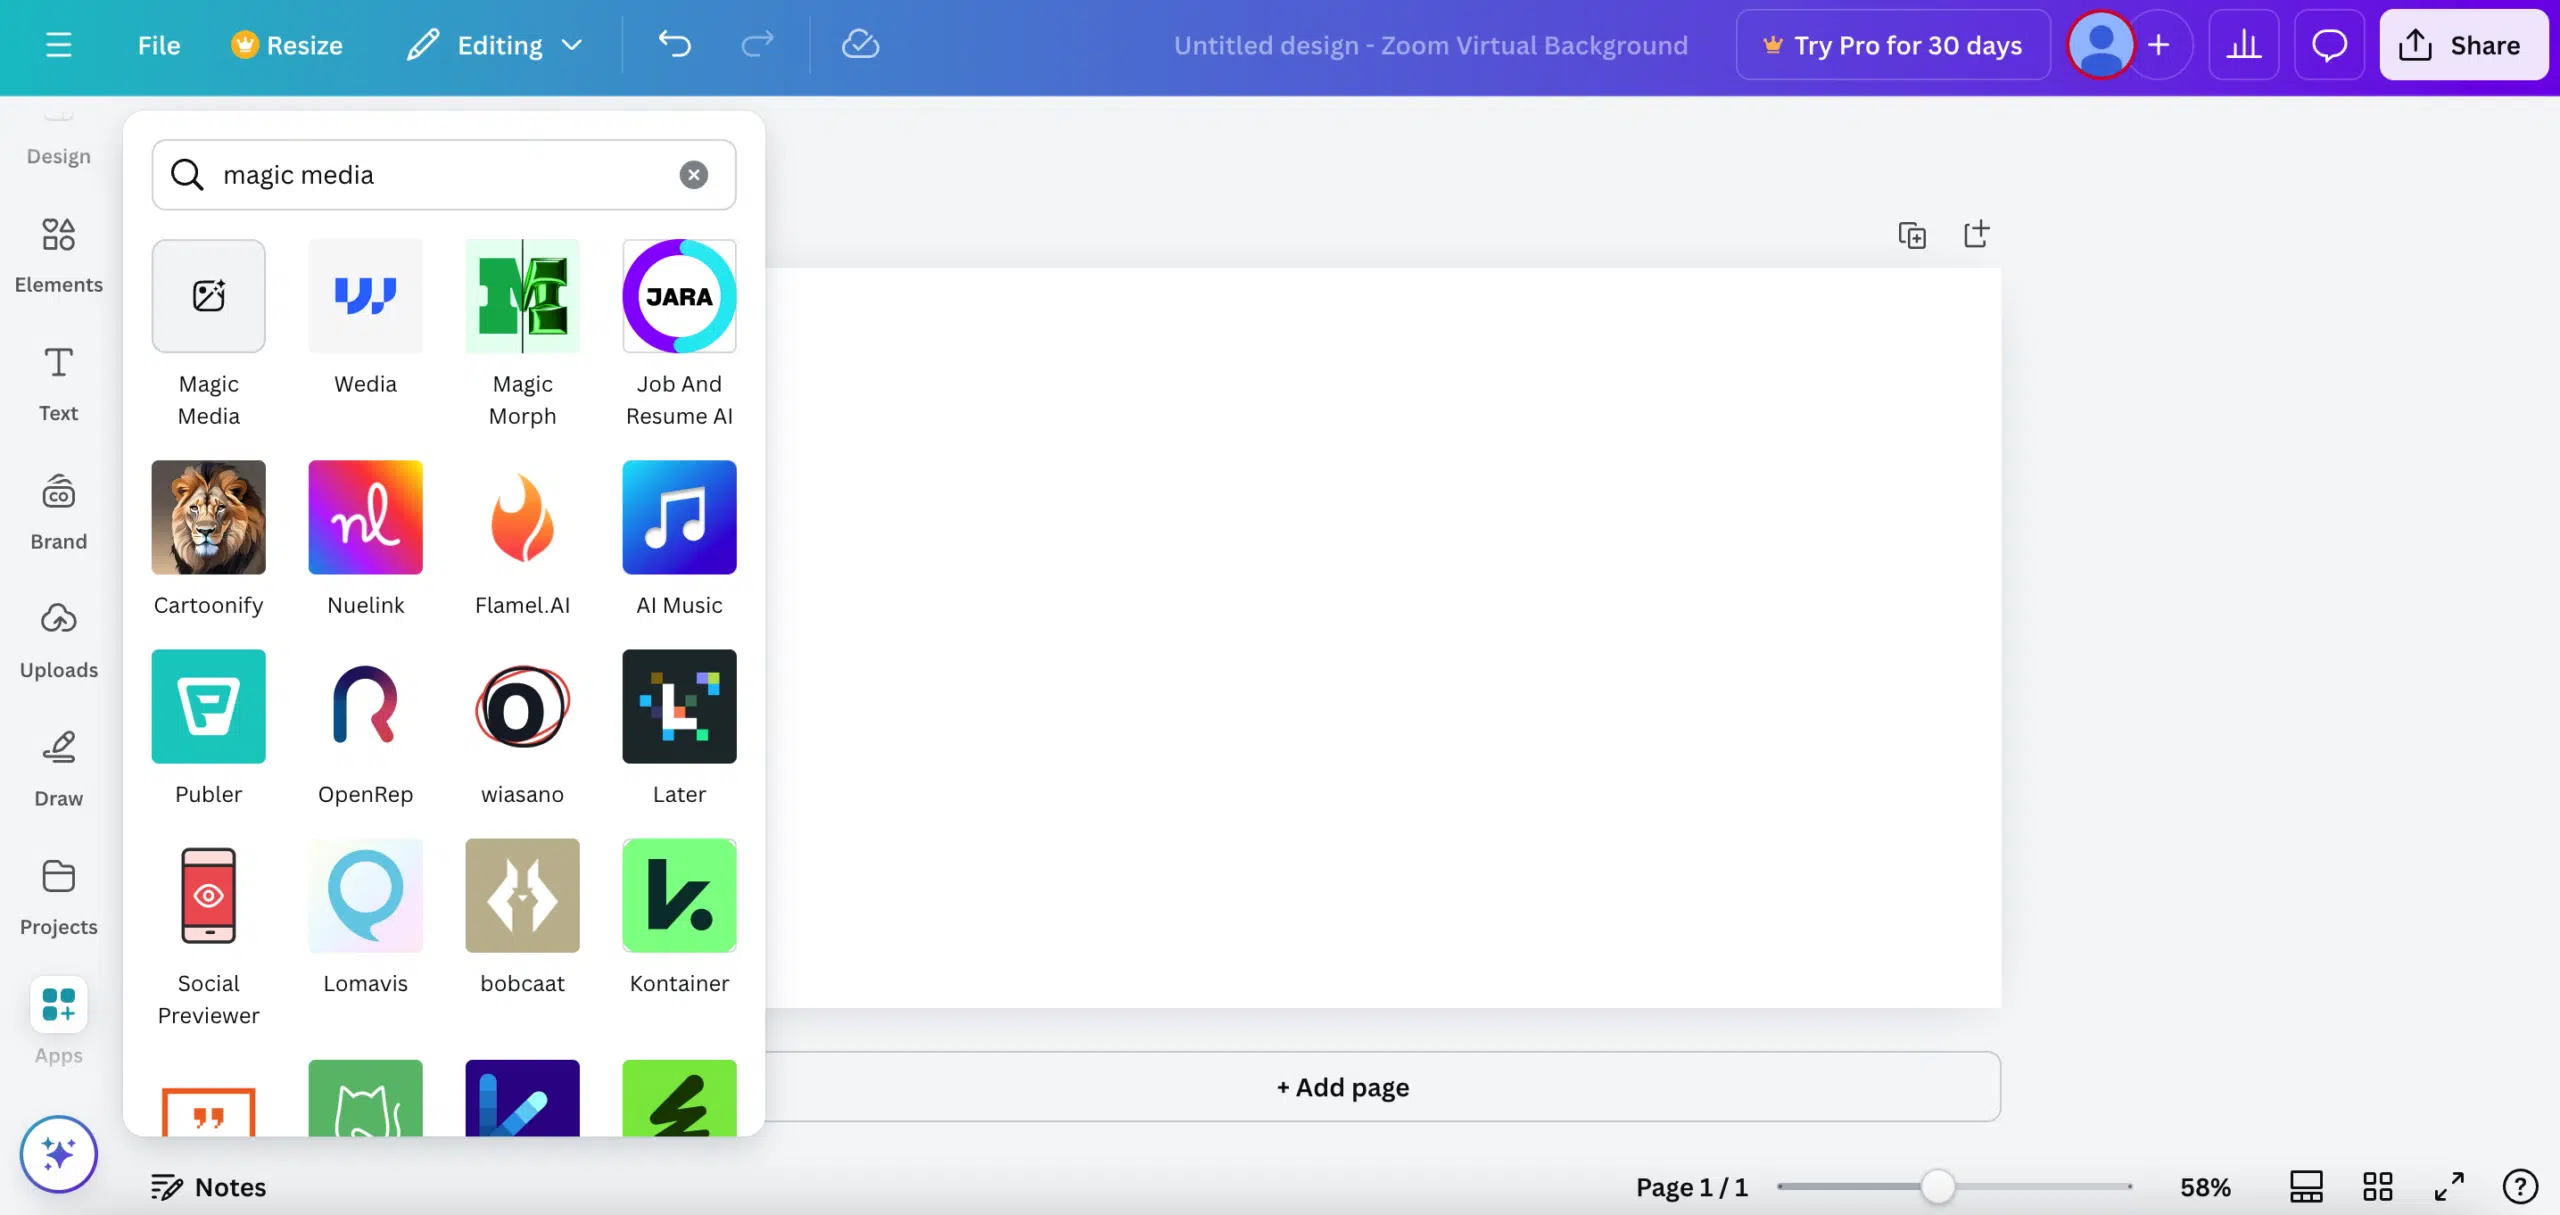Screen dimensions: 2560x1215
Task: Open the Job And Resume AI app
Action: pyautogui.click(x=679, y=334)
